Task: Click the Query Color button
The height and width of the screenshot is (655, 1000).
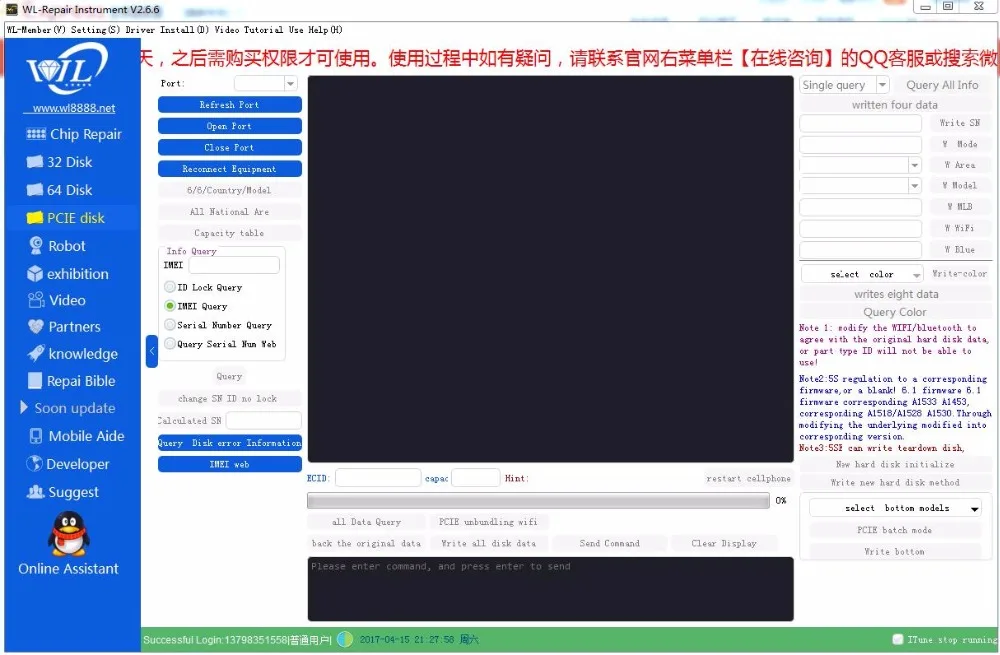Action: (895, 312)
